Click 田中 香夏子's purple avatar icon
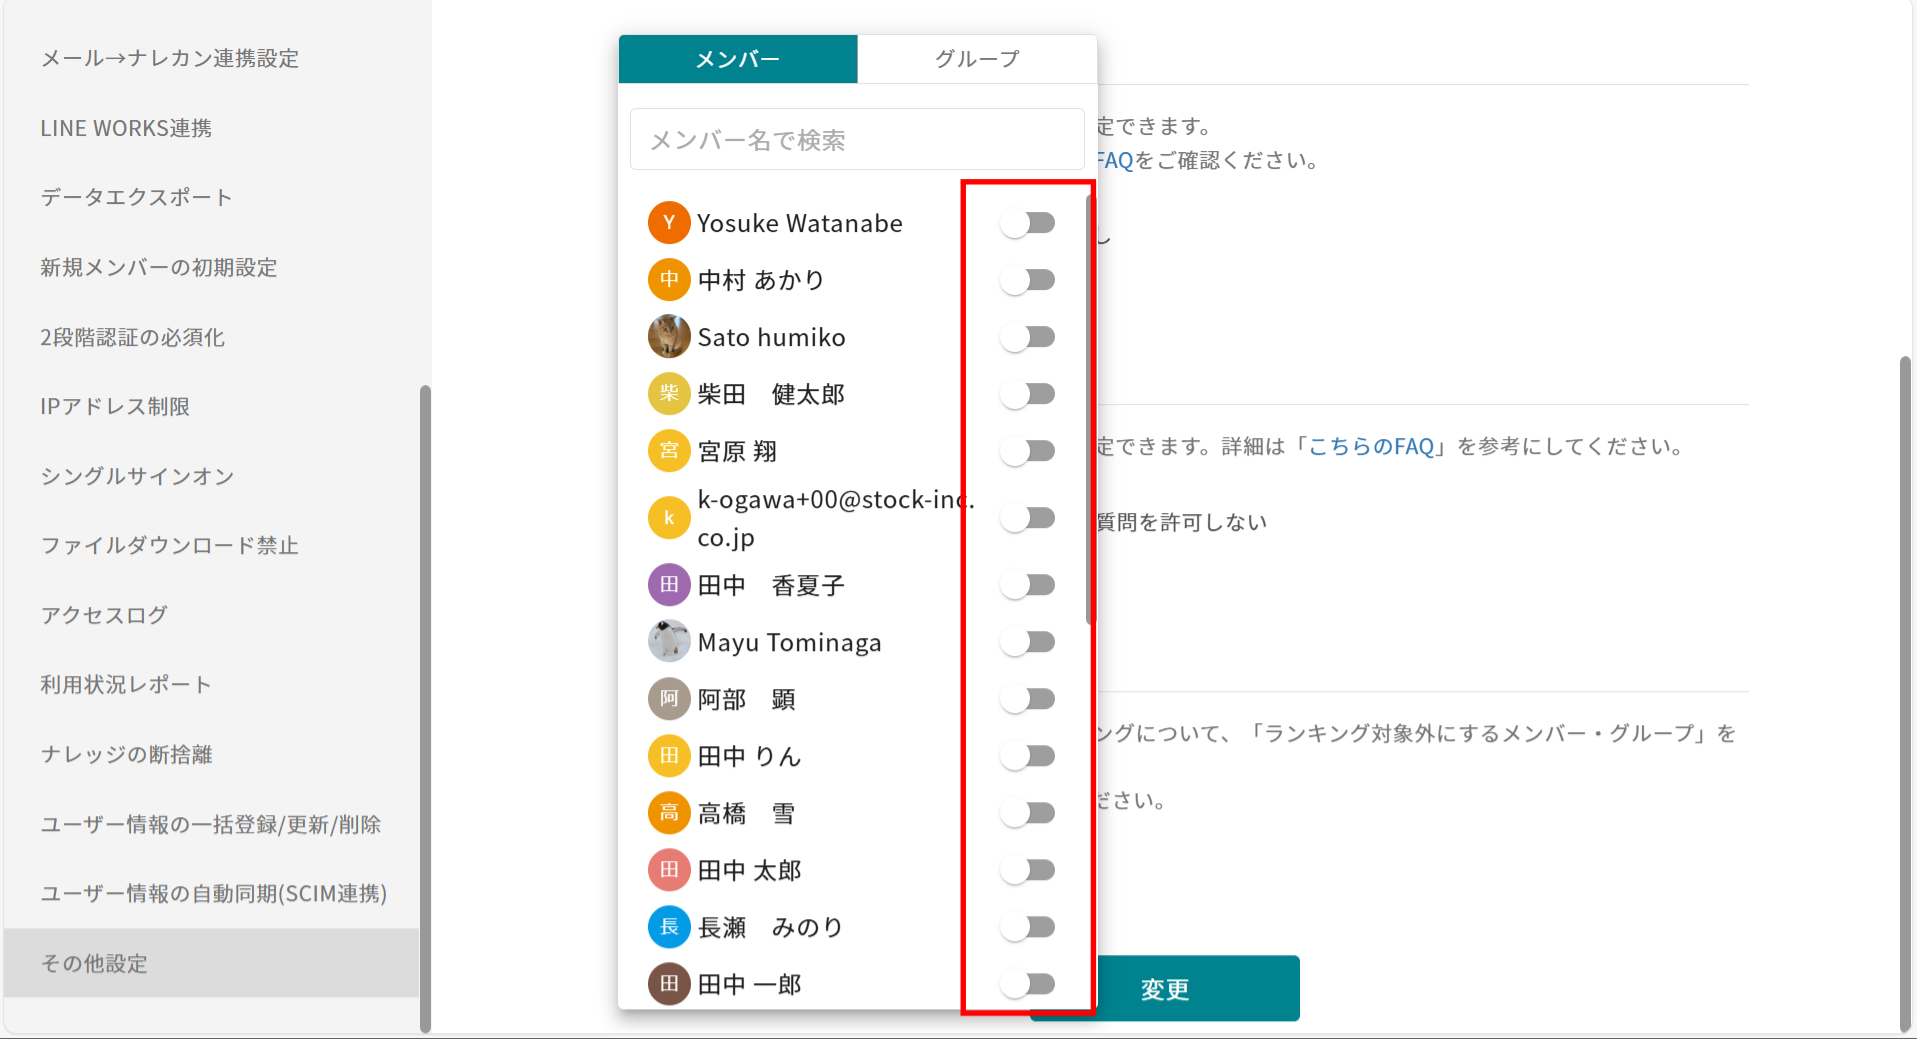 pos(669,585)
